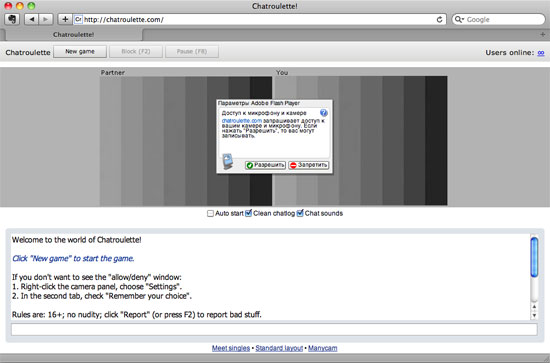Click the chat log scrollbar thumb

534,257
